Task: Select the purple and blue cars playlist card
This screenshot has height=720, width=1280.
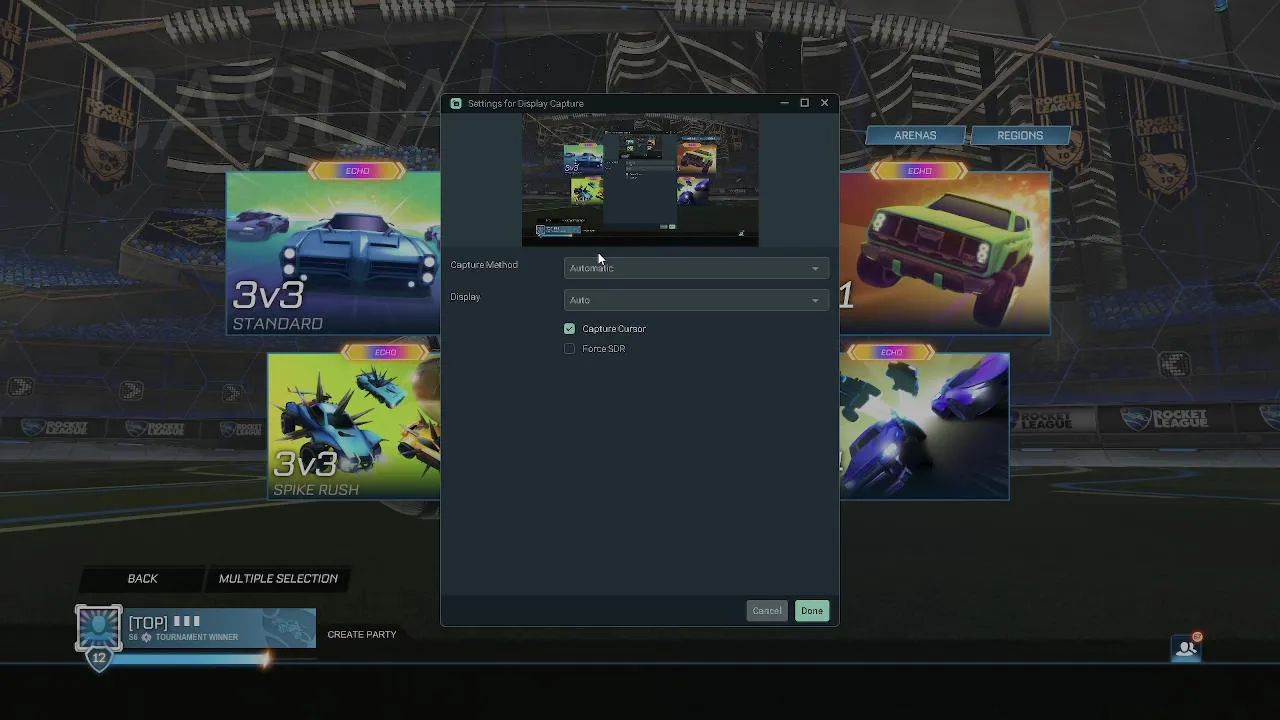Action: pos(925,426)
